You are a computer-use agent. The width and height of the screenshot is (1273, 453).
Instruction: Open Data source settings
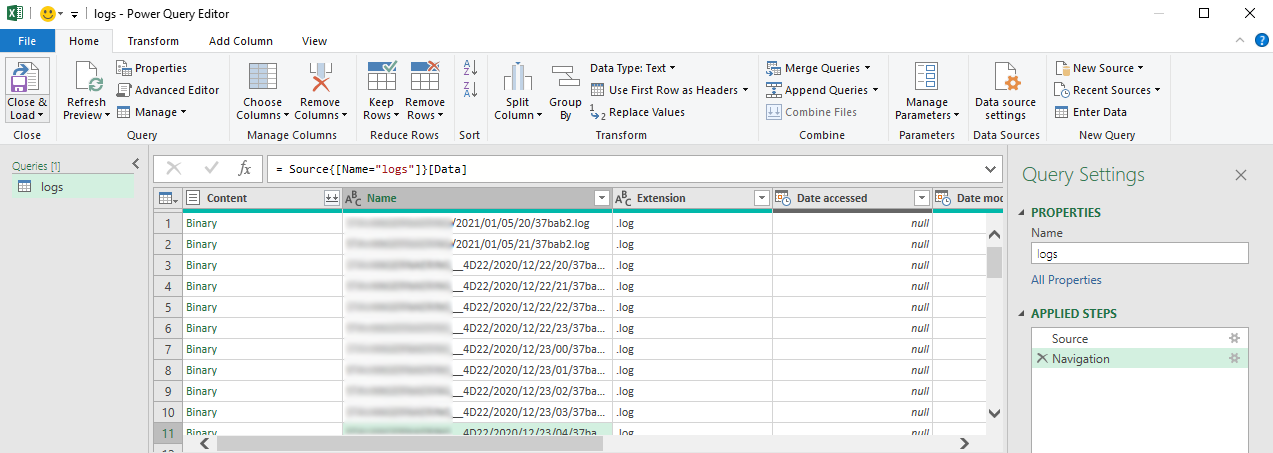(x=1005, y=91)
